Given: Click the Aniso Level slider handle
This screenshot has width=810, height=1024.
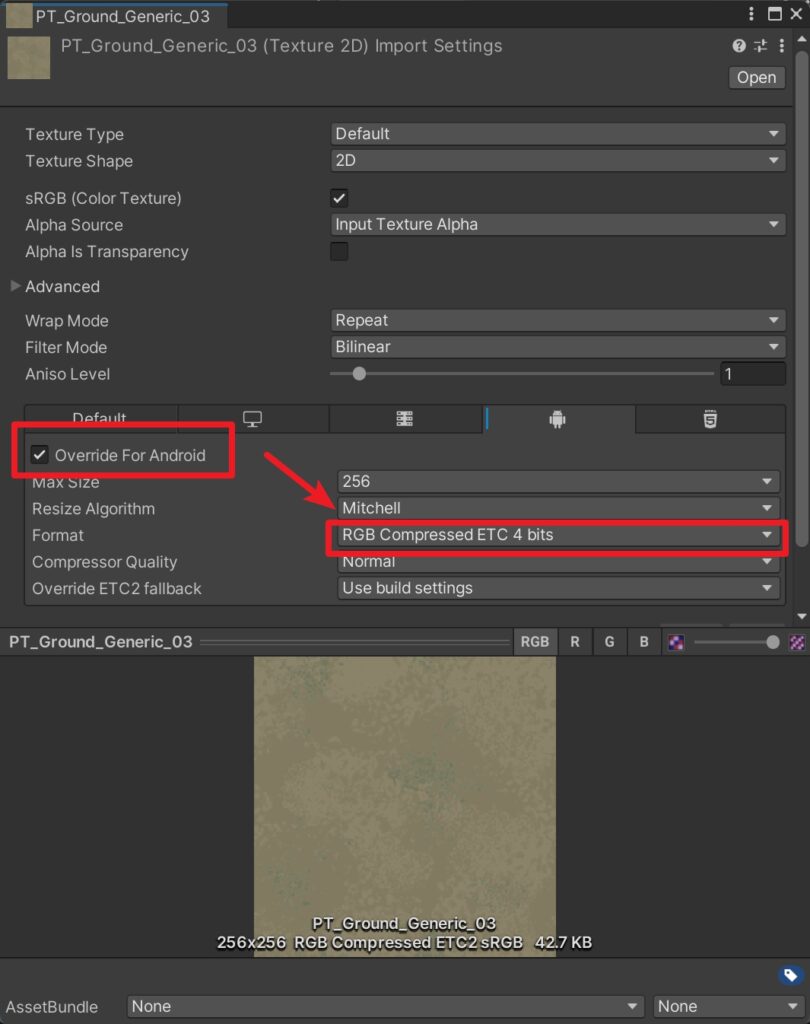Looking at the screenshot, I should pos(359,374).
